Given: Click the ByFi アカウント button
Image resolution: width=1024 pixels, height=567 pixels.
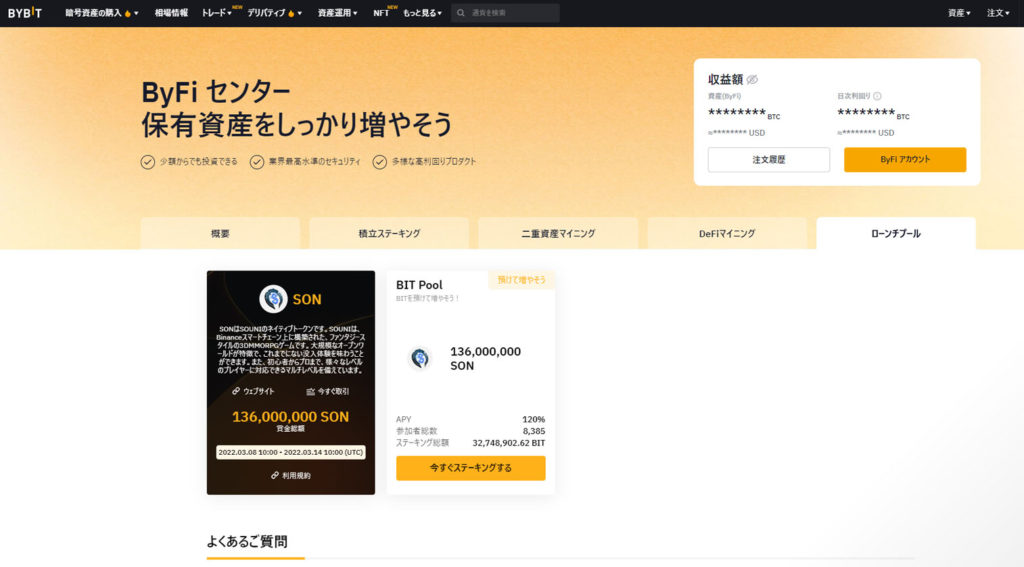Looking at the screenshot, I should [x=905, y=159].
